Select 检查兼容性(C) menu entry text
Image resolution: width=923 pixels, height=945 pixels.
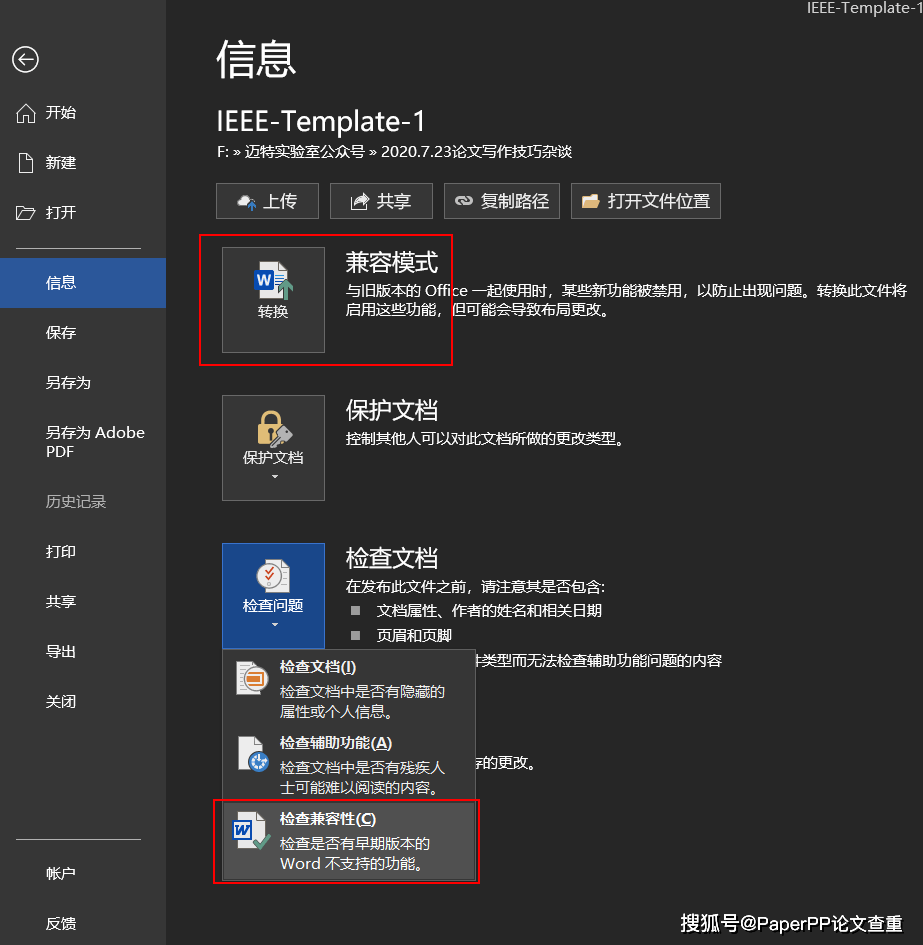[328, 819]
